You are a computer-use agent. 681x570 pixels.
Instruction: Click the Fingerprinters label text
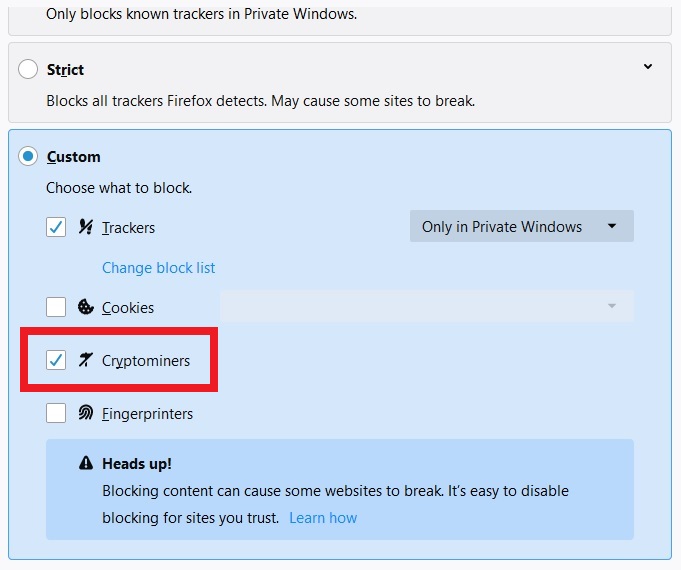click(x=147, y=414)
